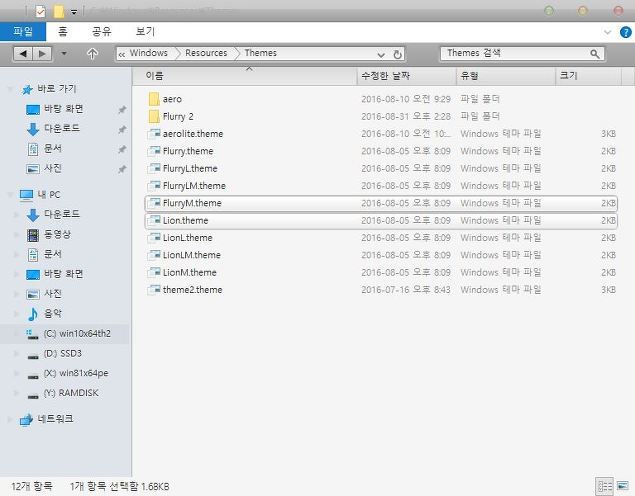Open the help question mark icon

tap(625, 32)
